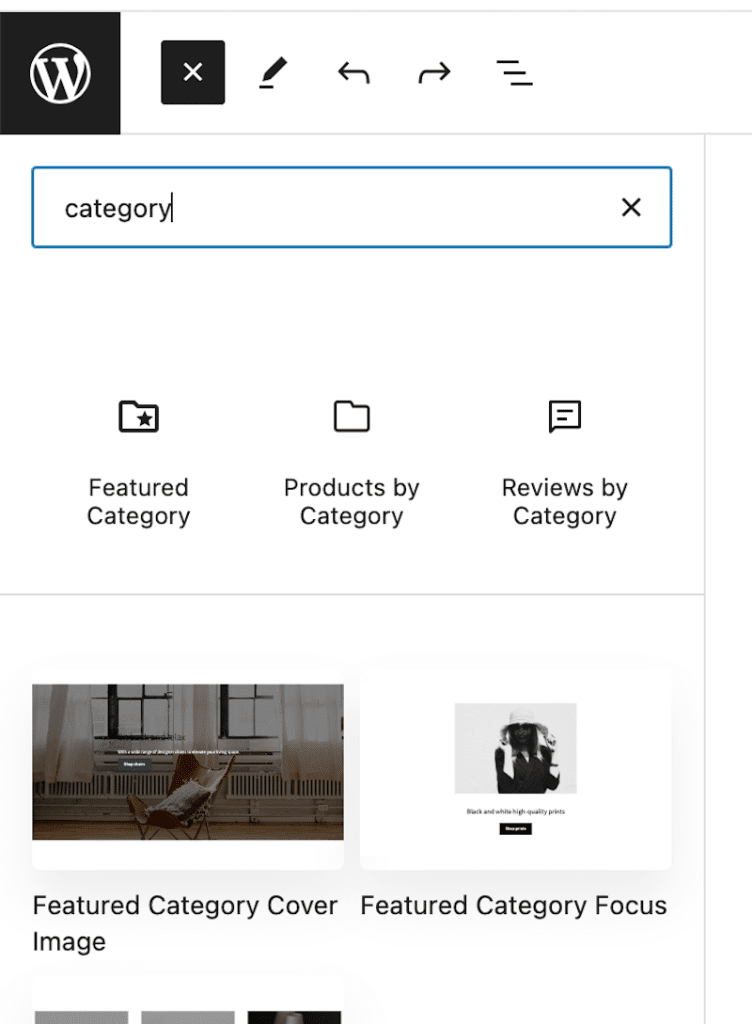Click the Reviews by Category label
This screenshot has width=752, height=1024.
pos(565,502)
